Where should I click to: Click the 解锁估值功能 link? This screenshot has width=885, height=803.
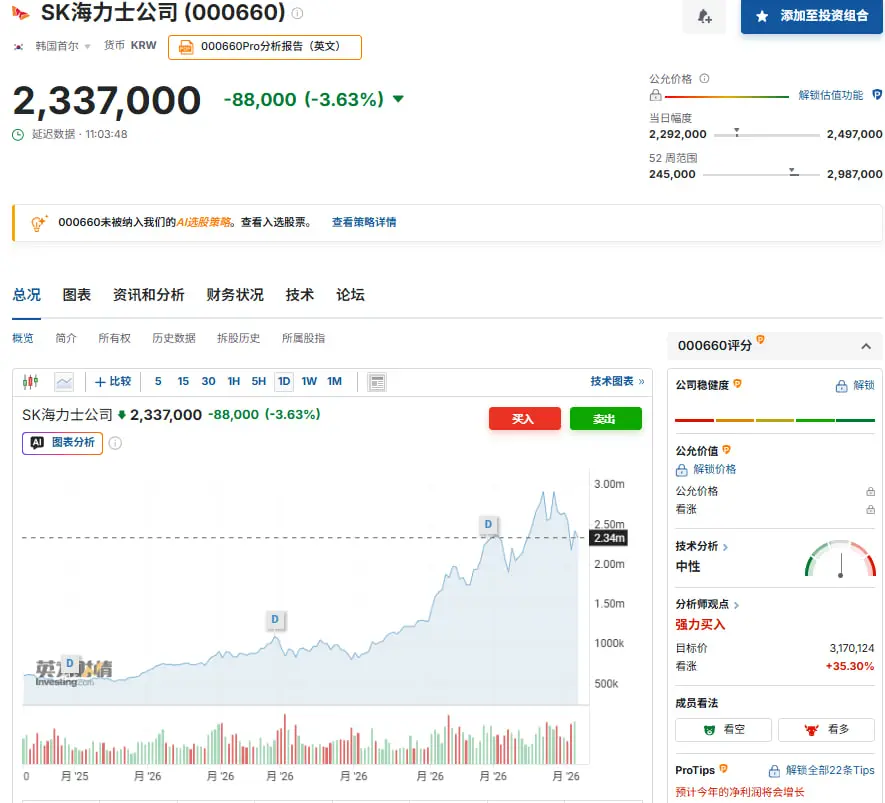click(x=830, y=95)
